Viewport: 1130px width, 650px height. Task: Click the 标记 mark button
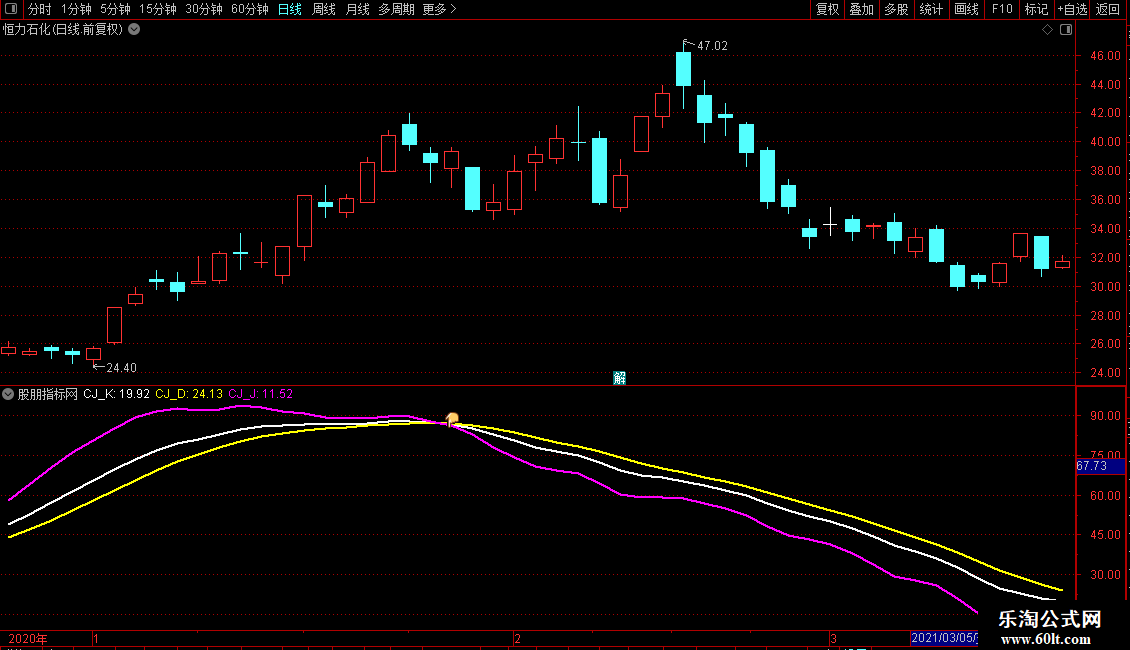[1036, 9]
